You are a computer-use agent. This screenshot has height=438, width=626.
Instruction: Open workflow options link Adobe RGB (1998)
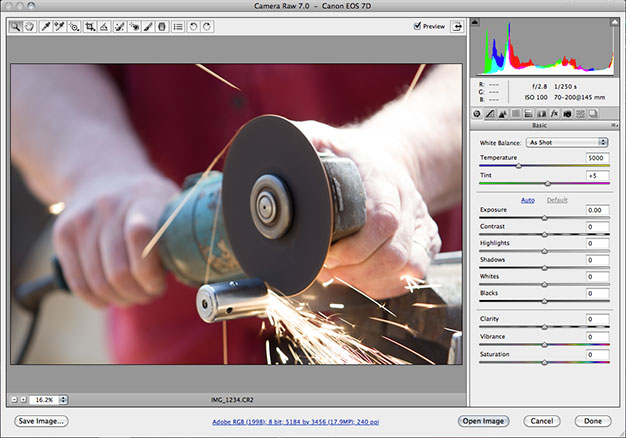coord(296,422)
